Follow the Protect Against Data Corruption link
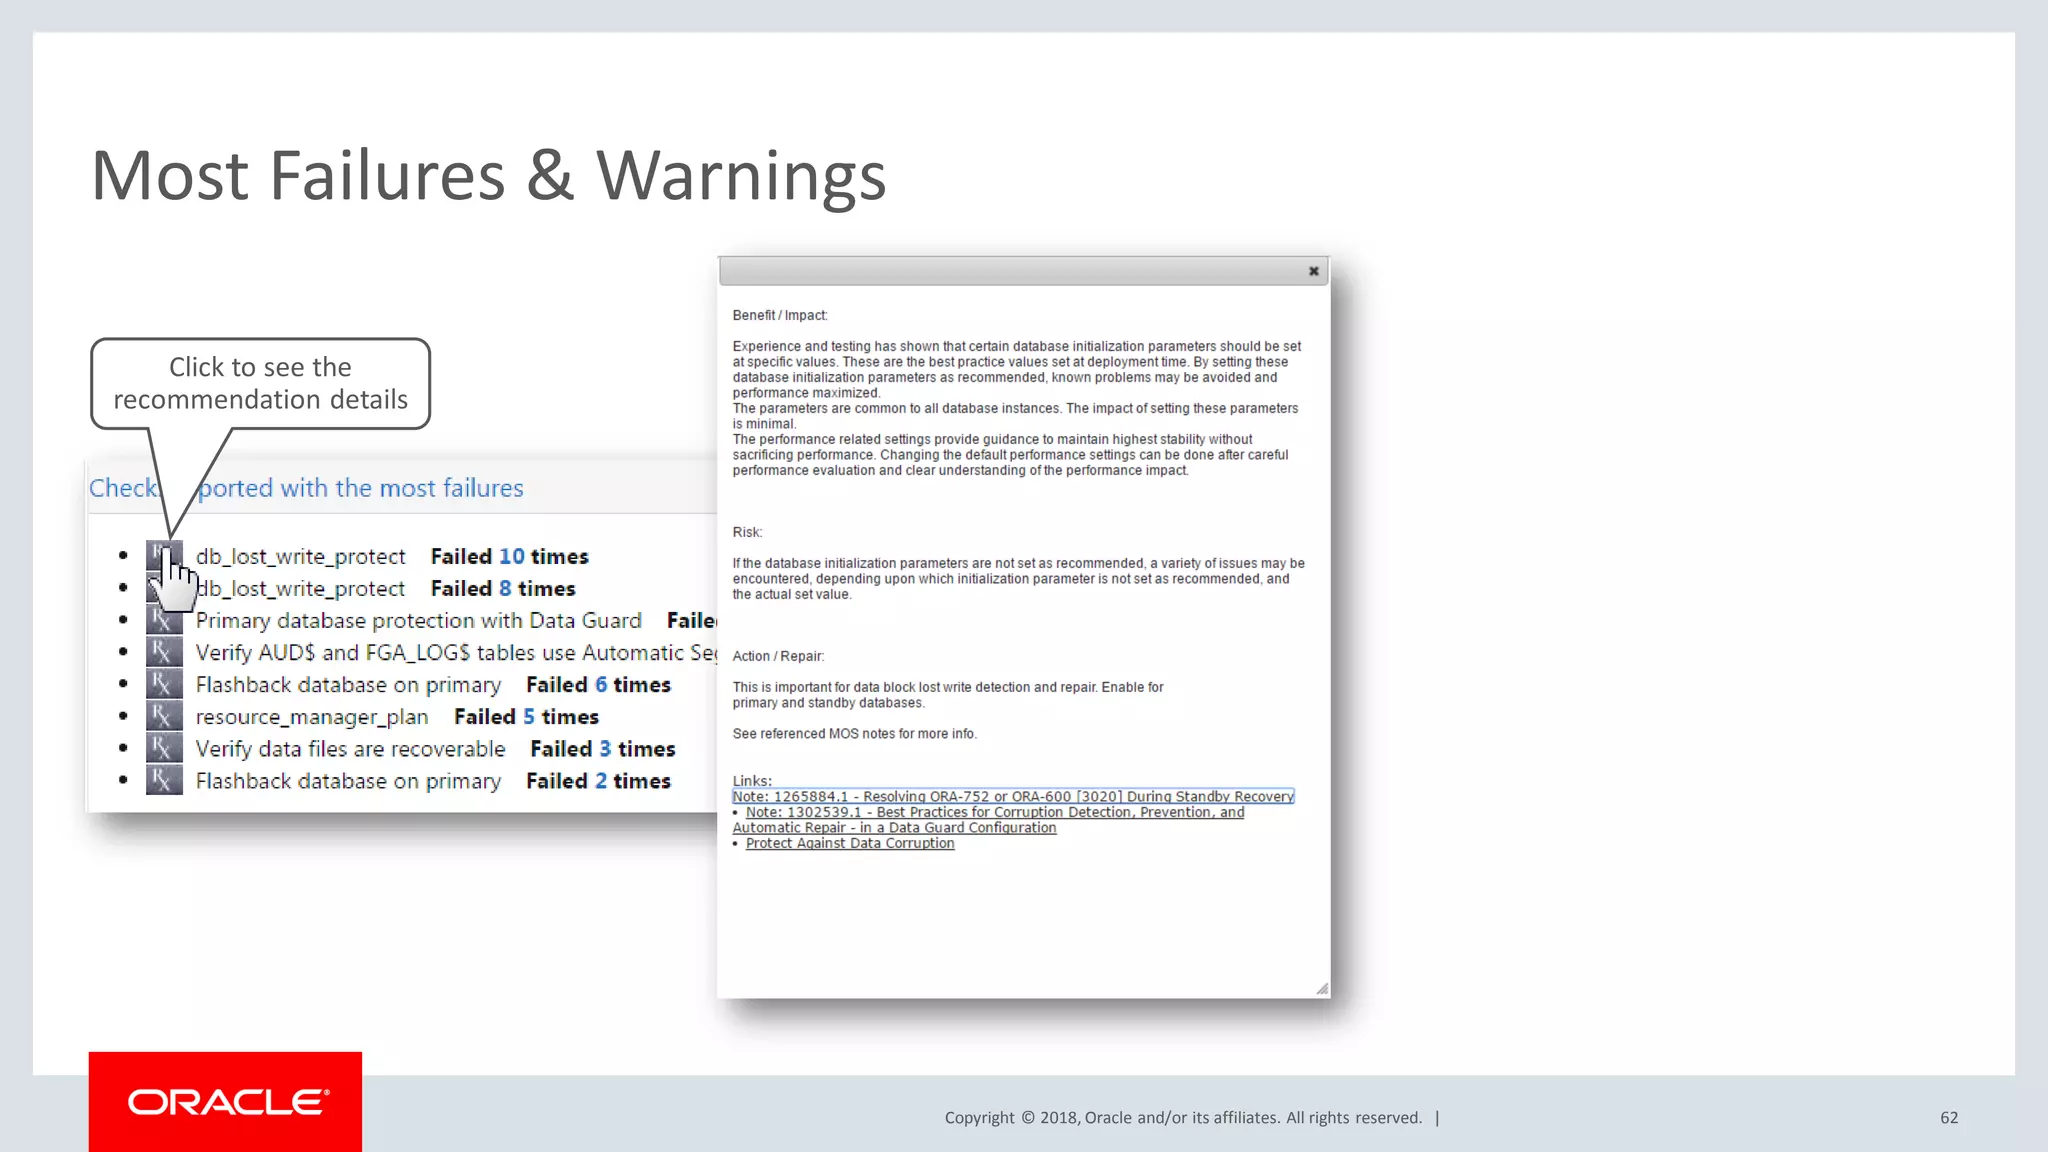2048x1152 pixels. 850,843
